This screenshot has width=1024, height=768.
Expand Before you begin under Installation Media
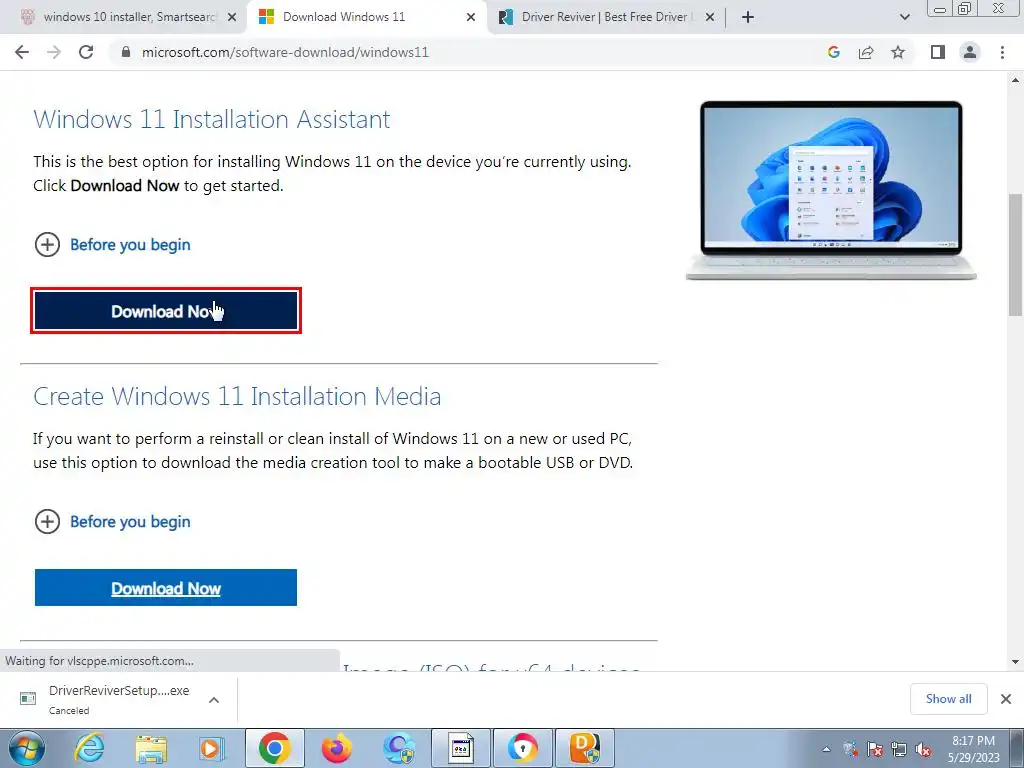pos(112,522)
